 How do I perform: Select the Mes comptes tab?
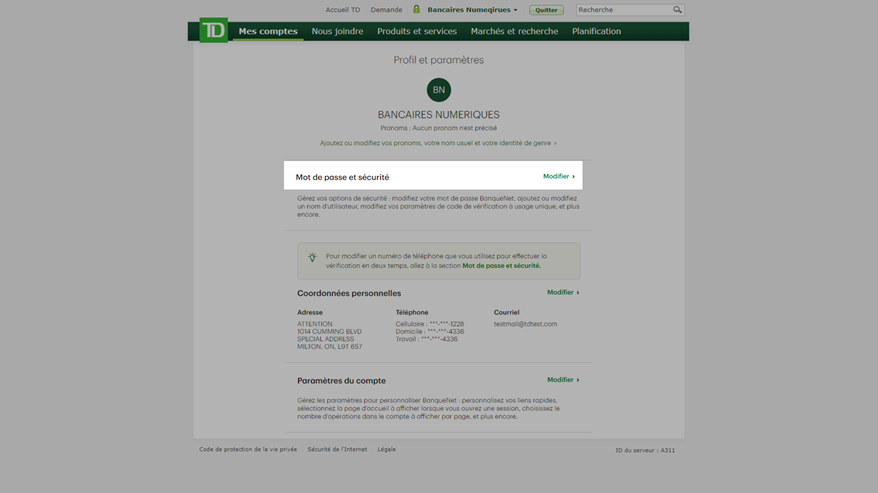(x=268, y=31)
